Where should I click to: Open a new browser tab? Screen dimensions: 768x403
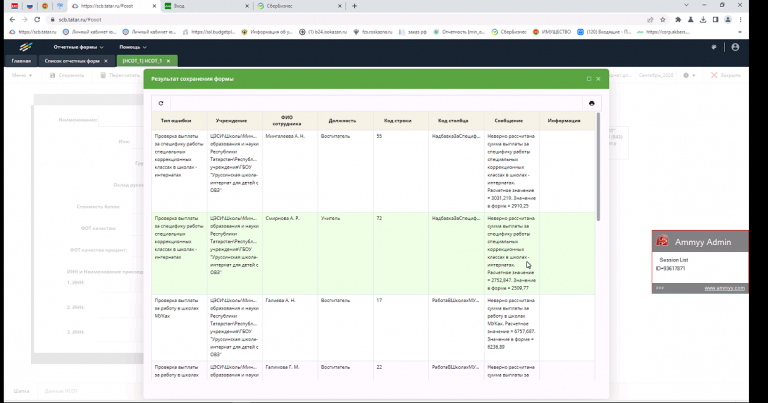coord(354,6)
